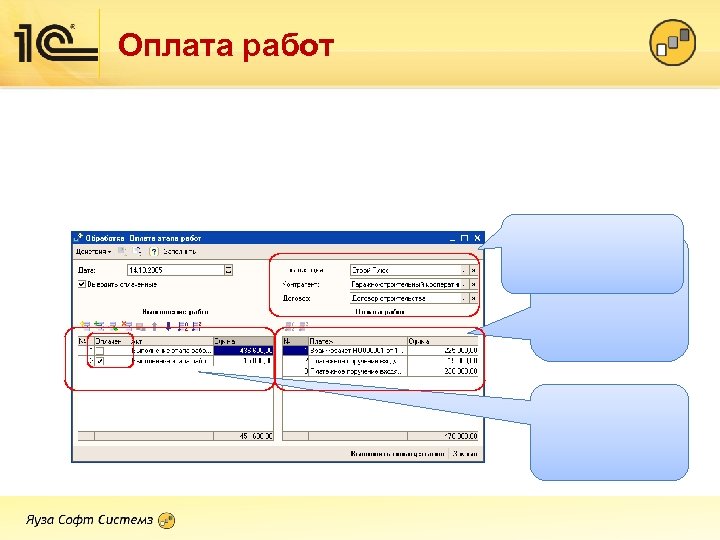Clear the Организация field with its x

point(473,270)
